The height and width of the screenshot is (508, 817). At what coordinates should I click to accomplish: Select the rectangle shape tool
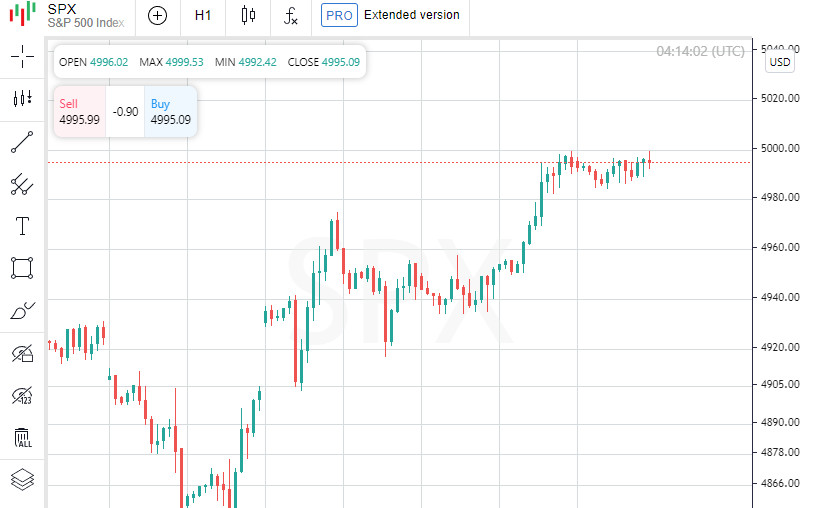coord(22,268)
